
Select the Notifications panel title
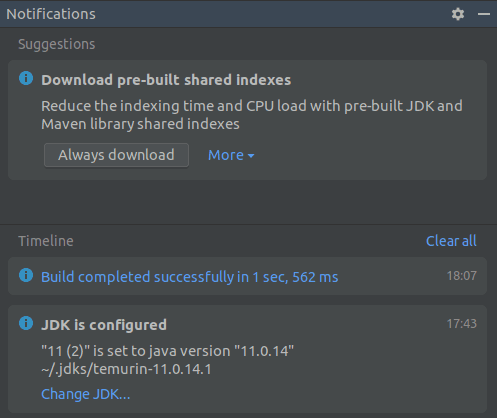51,14
